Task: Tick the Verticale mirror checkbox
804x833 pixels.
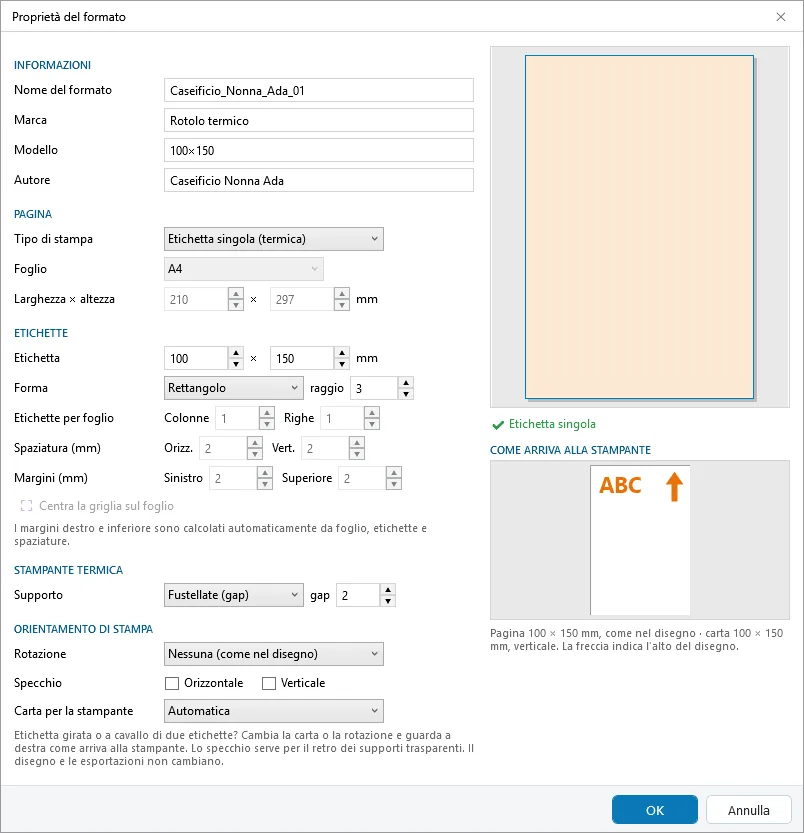Action: point(269,683)
